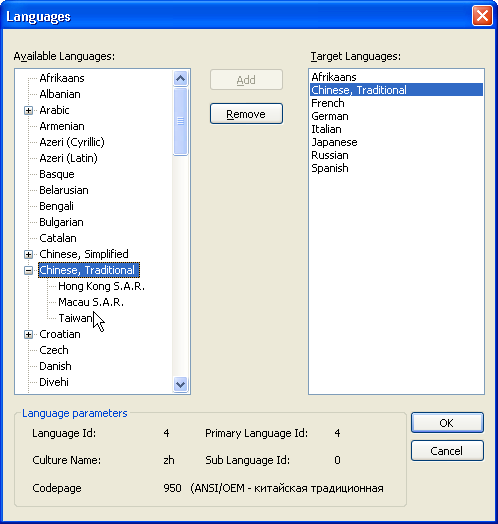498x524 pixels.
Task: Expand the Chinese, Simplified node
Action: pos(28,255)
